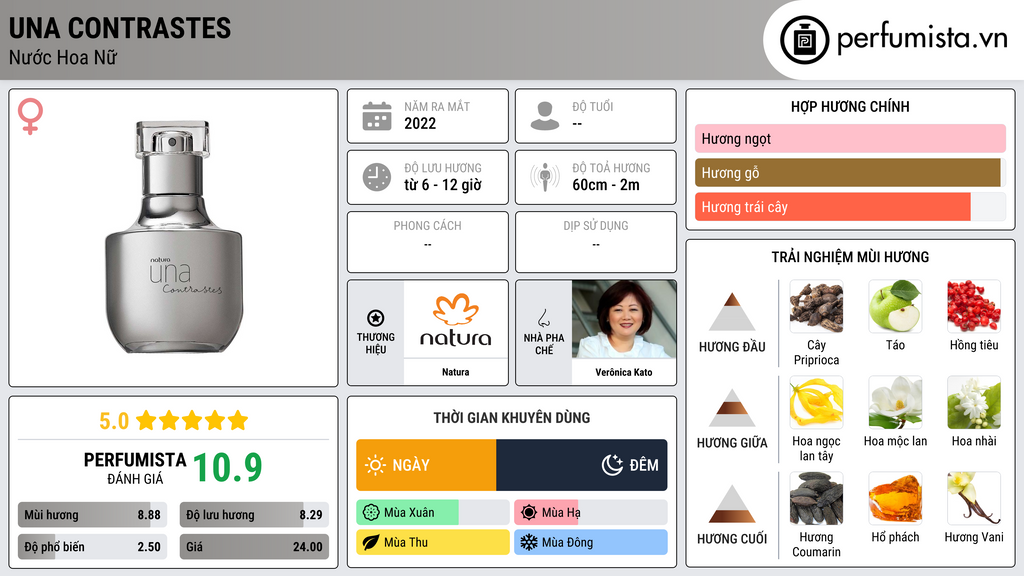Click the Verônica Kato name caption
Viewport: 1024px width, 576px height.
click(624, 372)
